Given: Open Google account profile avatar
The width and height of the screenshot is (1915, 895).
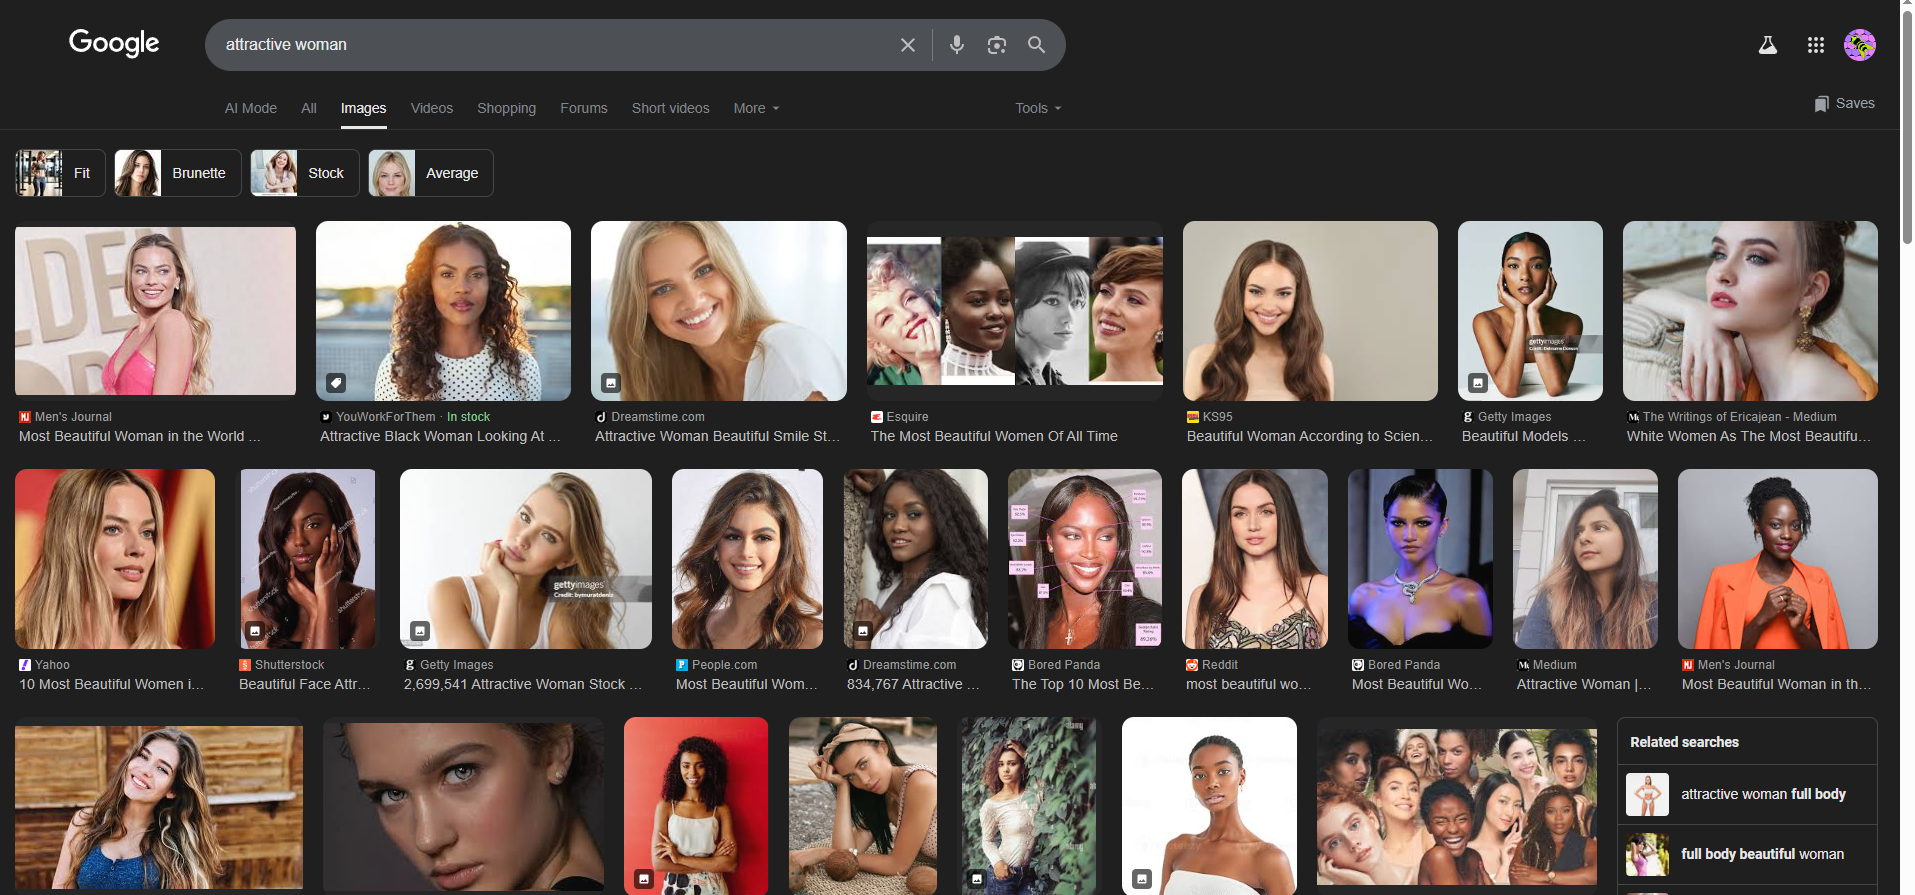Looking at the screenshot, I should tap(1860, 45).
